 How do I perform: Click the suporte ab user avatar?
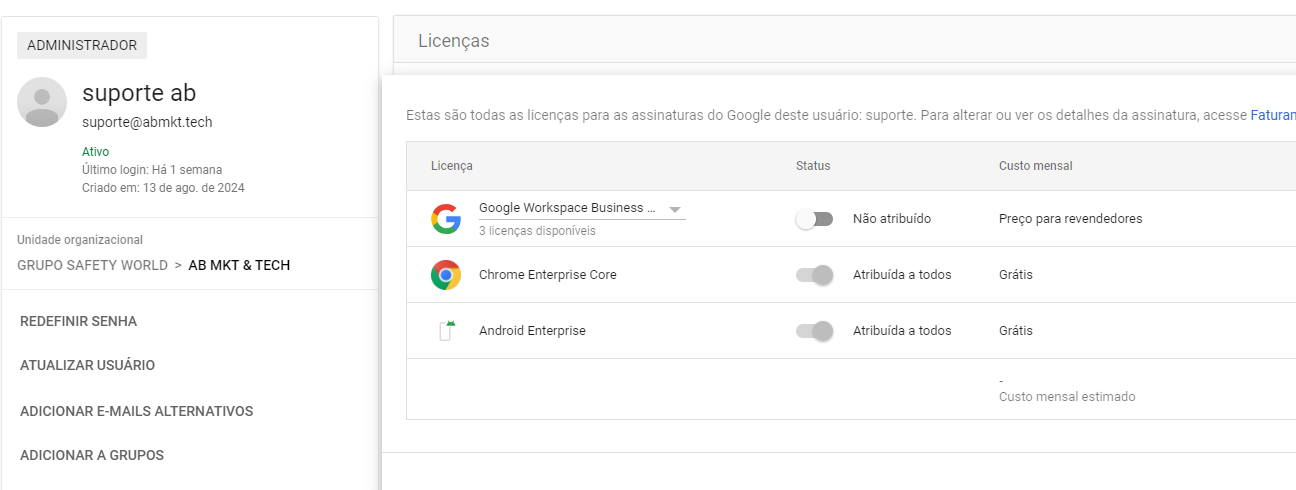coord(42,102)
